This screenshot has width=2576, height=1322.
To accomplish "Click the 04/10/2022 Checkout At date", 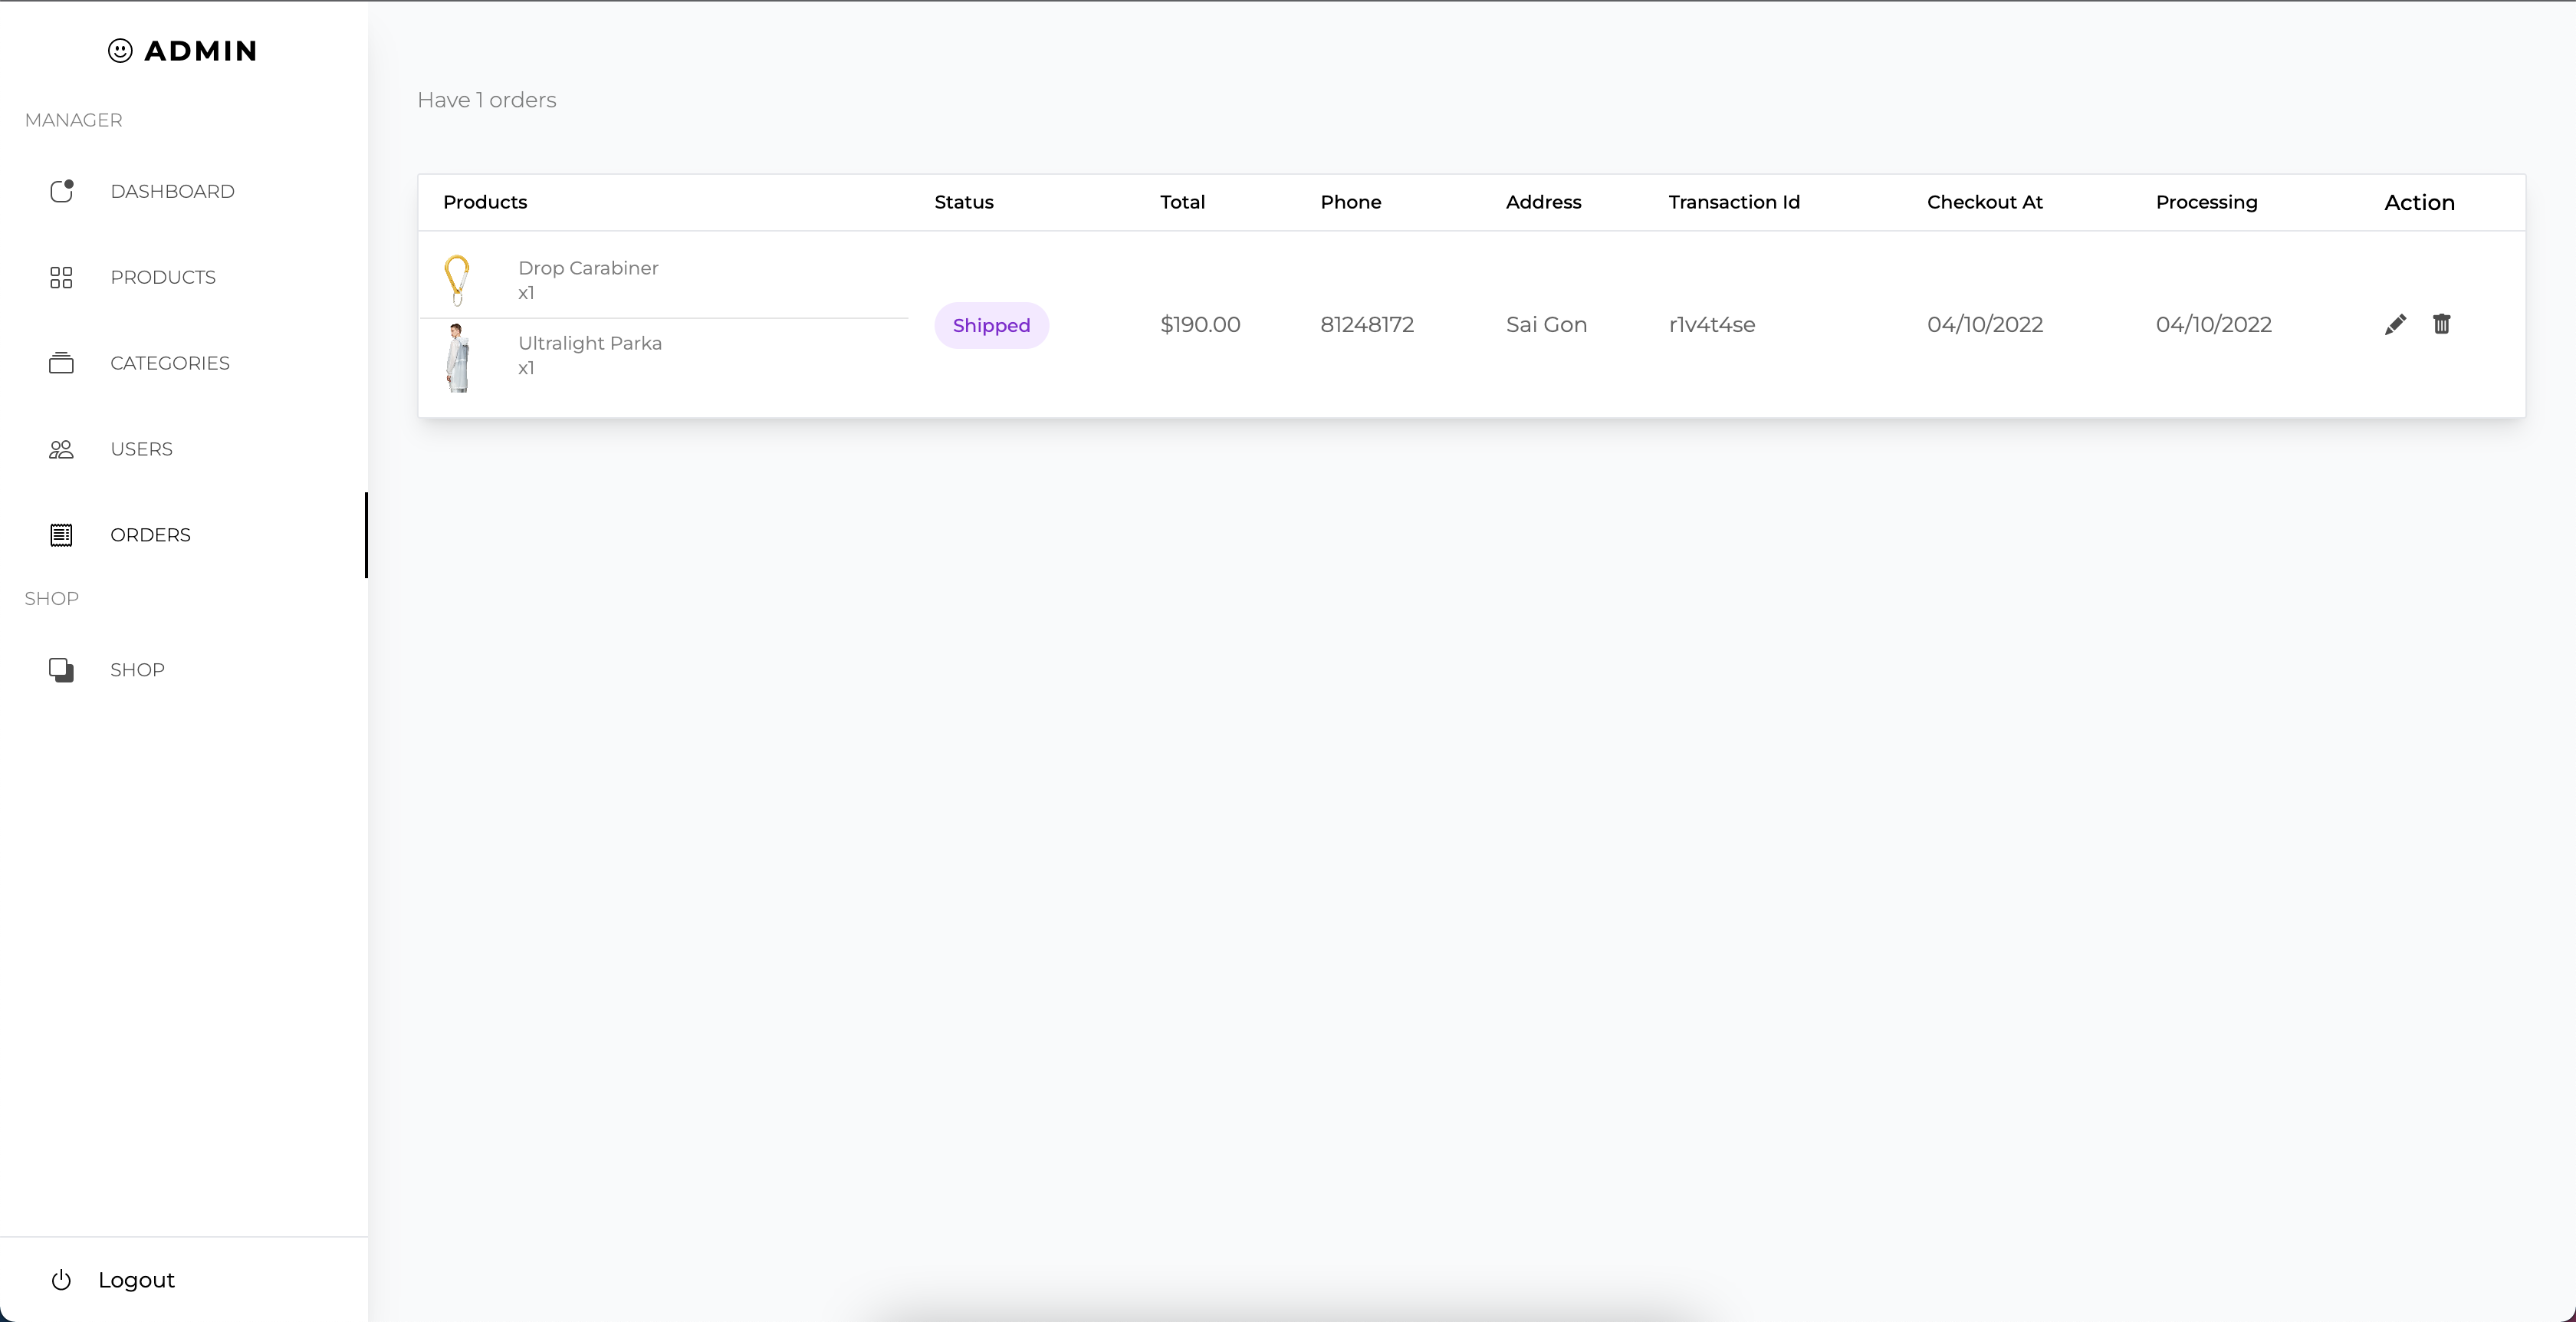I will point(1985,324).
